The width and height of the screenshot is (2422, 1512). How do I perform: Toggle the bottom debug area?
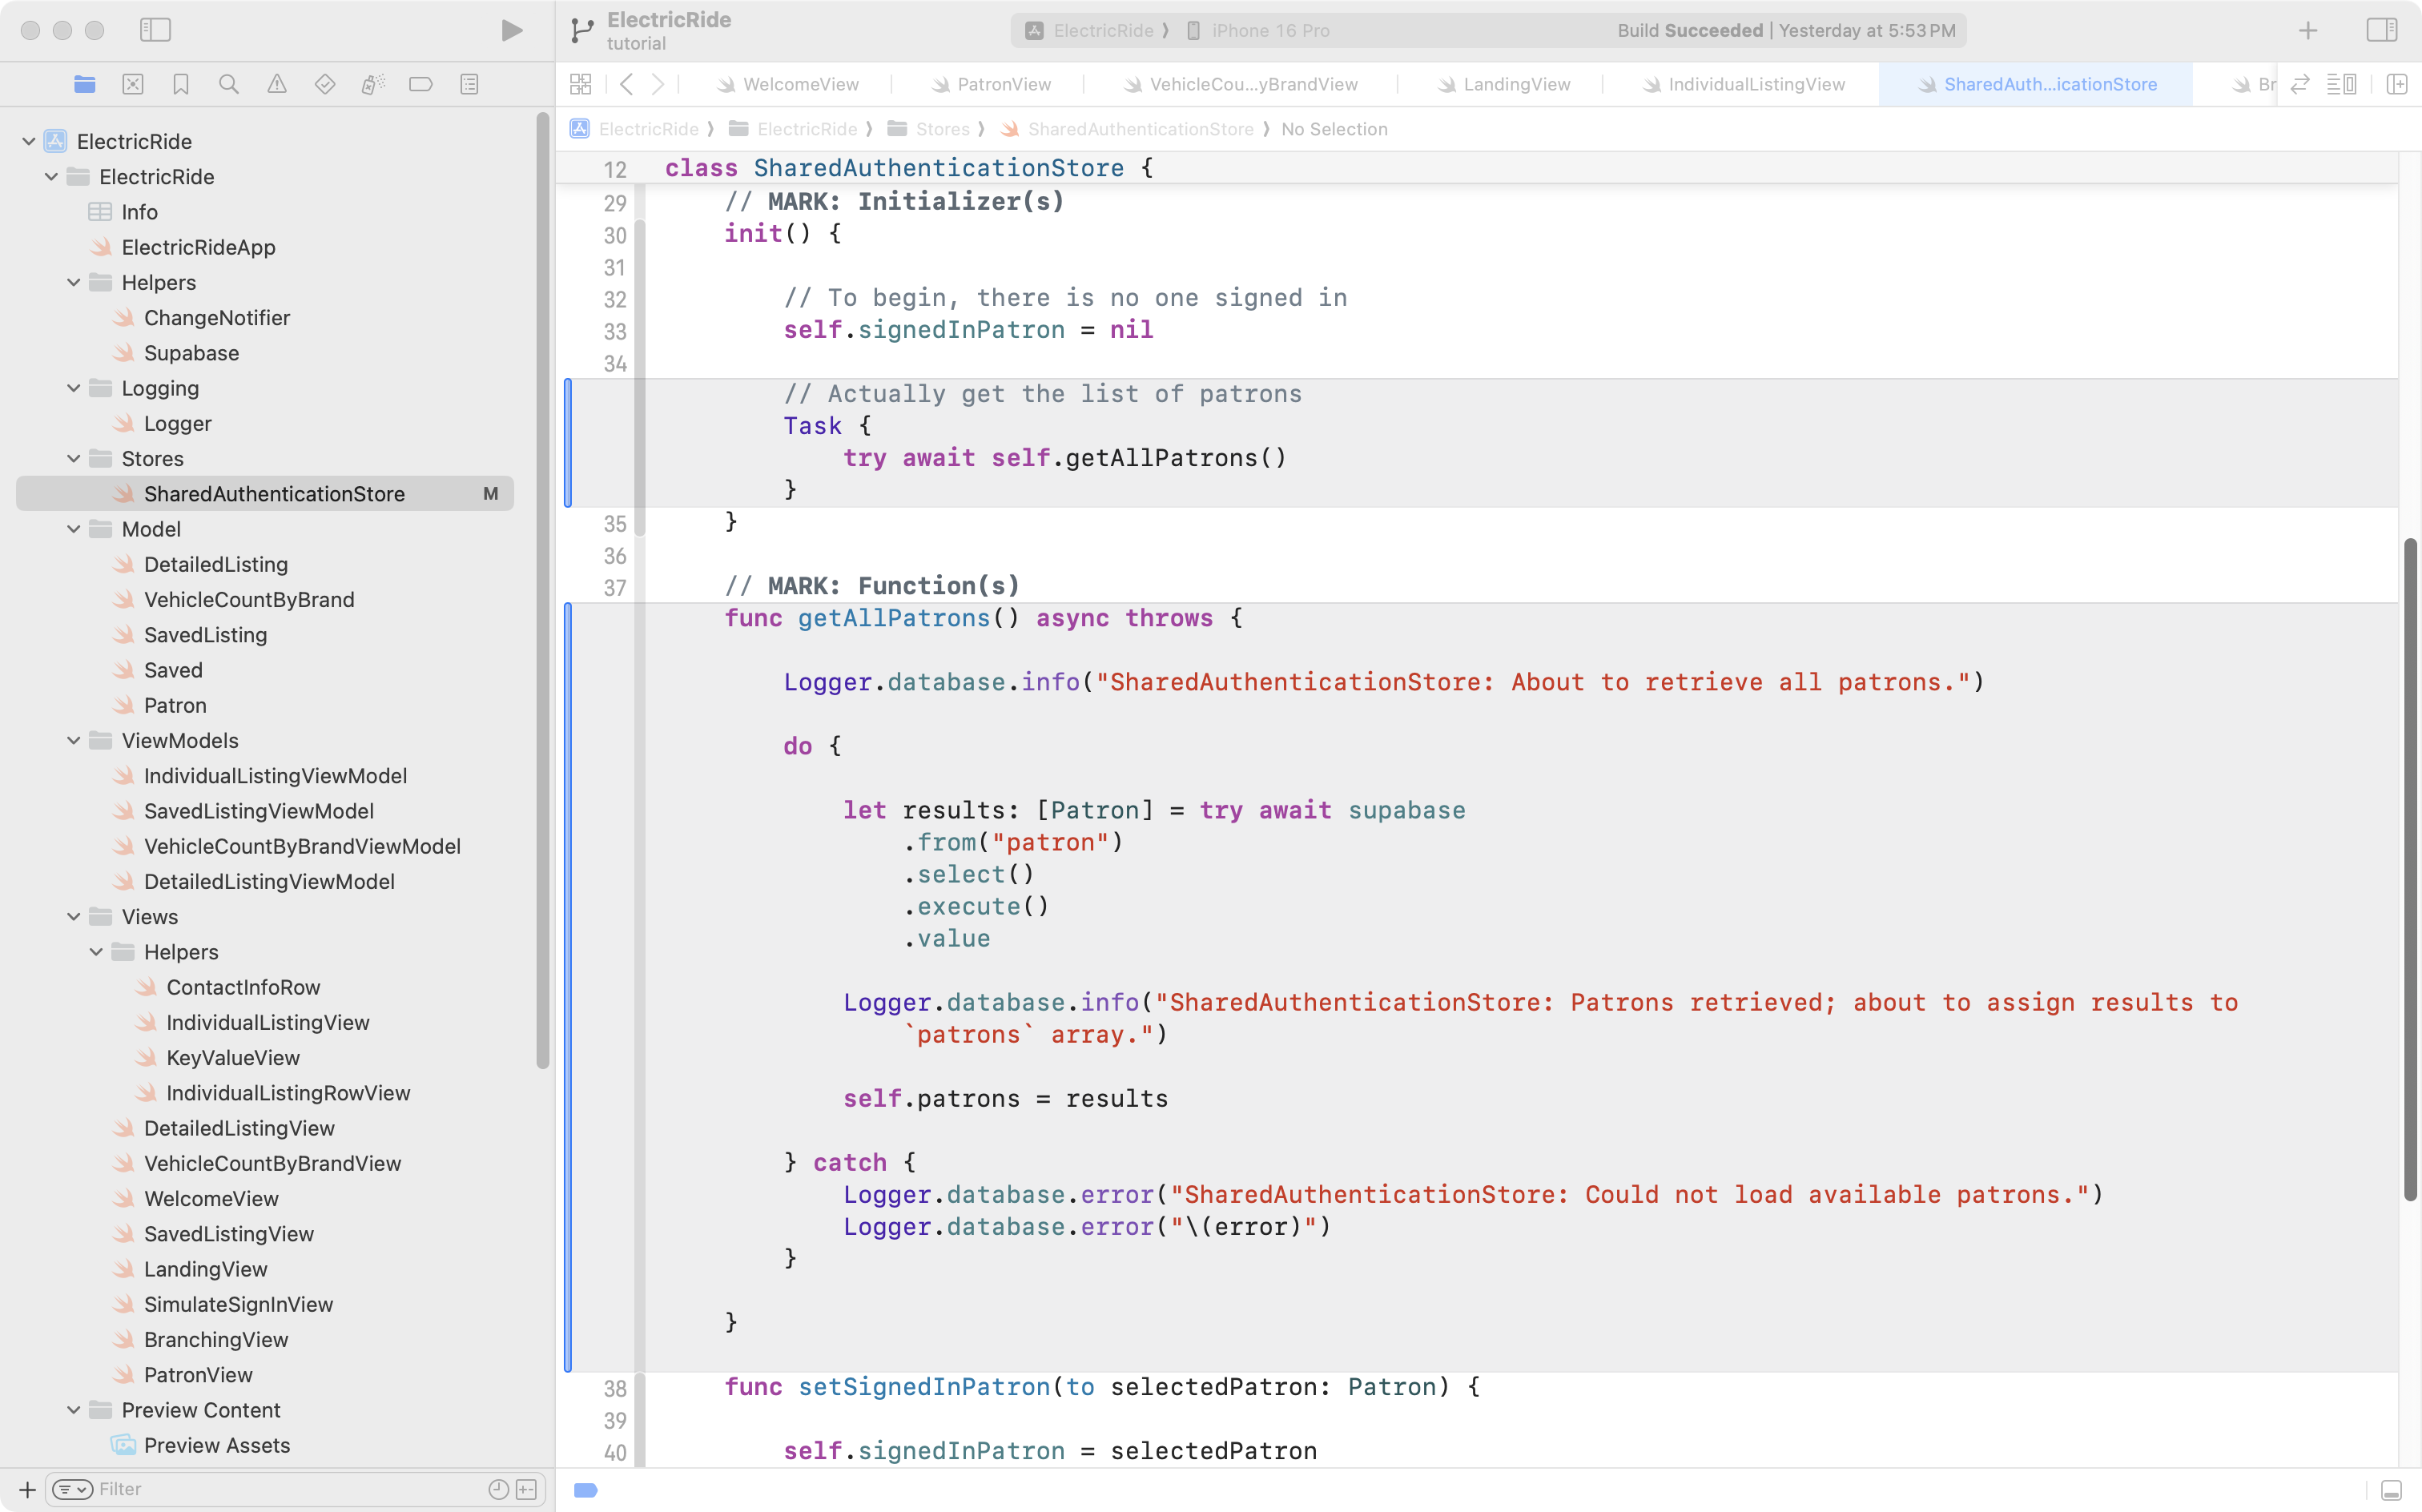coord(2391,1490)
